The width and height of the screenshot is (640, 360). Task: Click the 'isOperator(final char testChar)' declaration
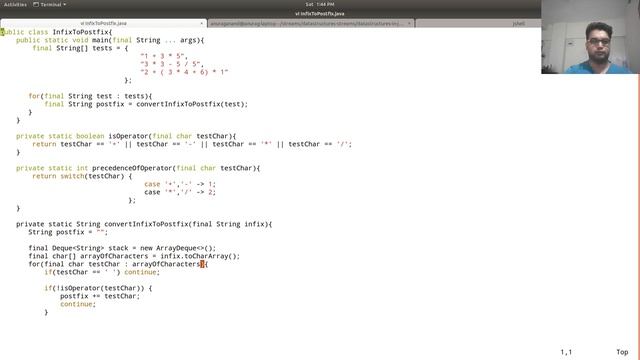pos(126,136)
